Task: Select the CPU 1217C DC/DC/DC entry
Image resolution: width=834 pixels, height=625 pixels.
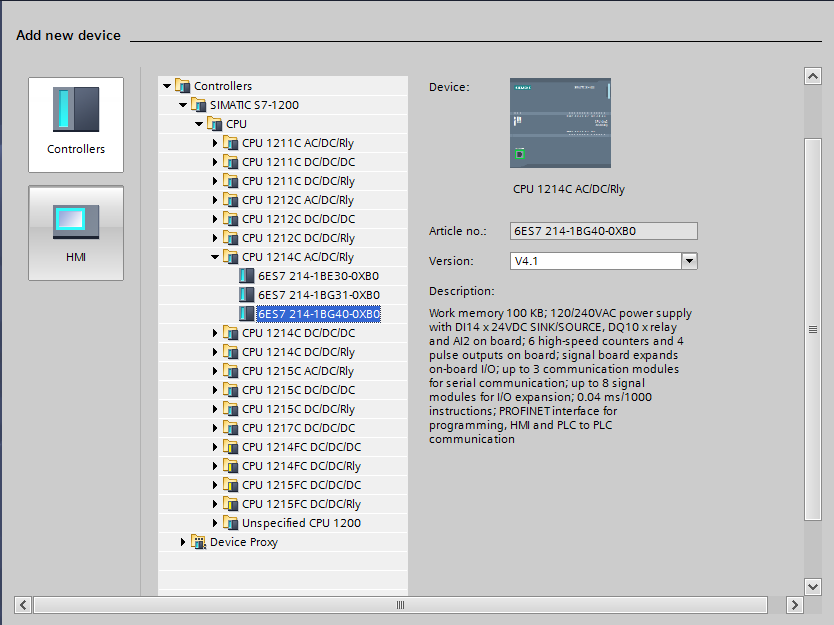Action: click(x=298, y=428)
